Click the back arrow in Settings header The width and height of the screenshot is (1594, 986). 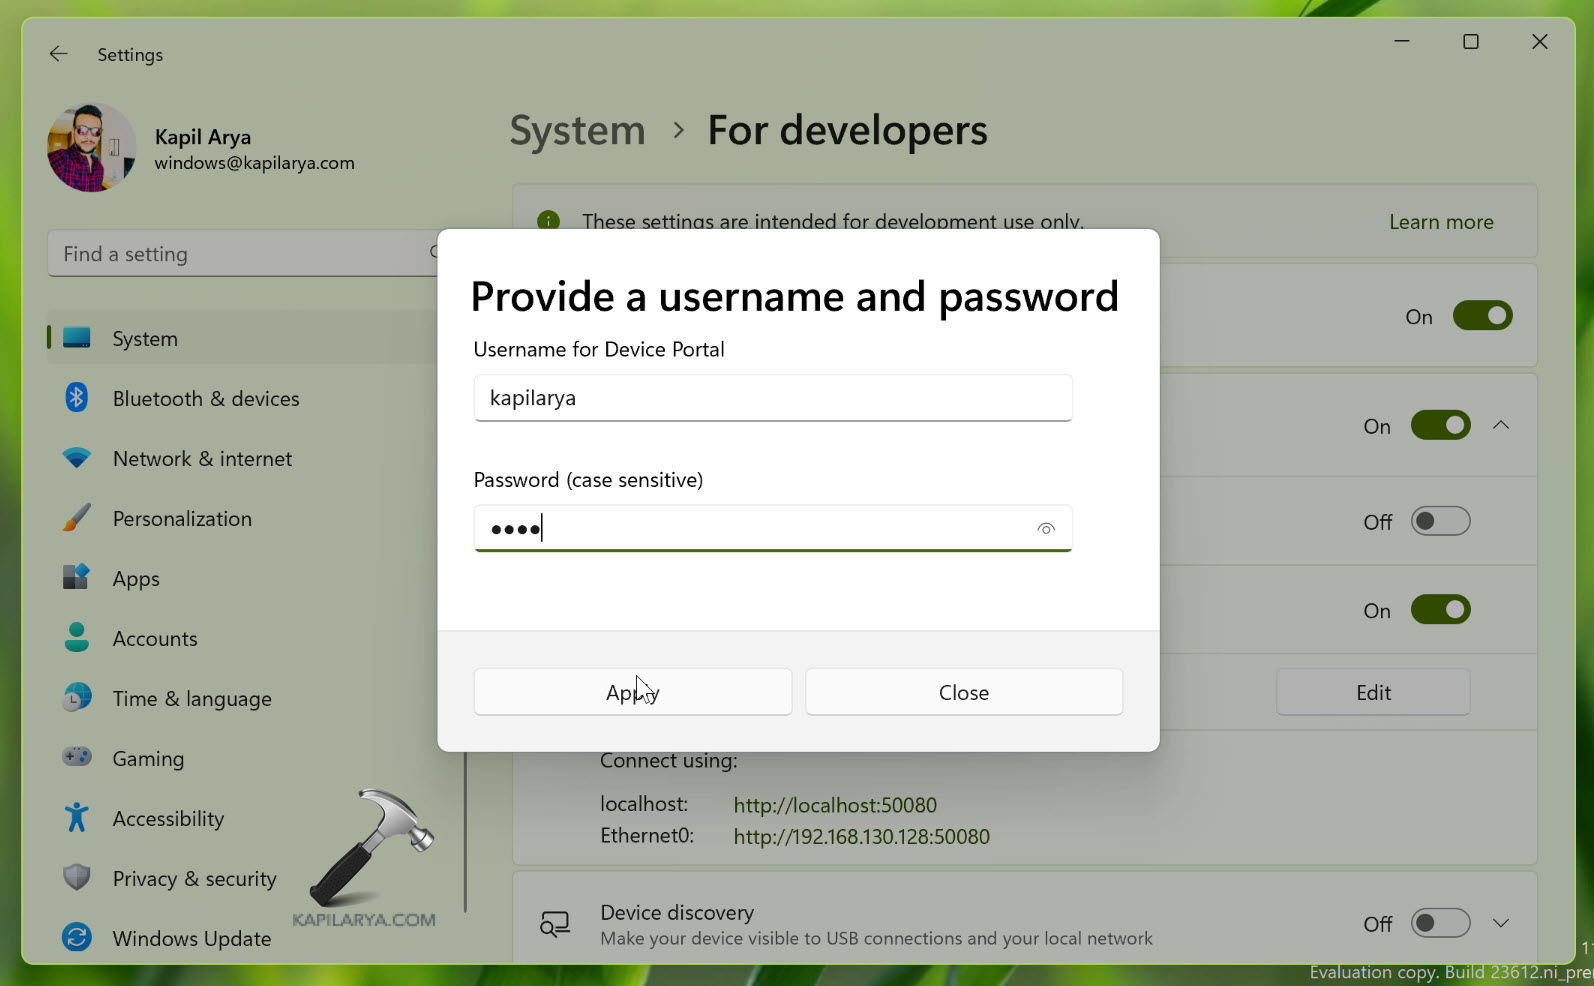click(59, 54)
